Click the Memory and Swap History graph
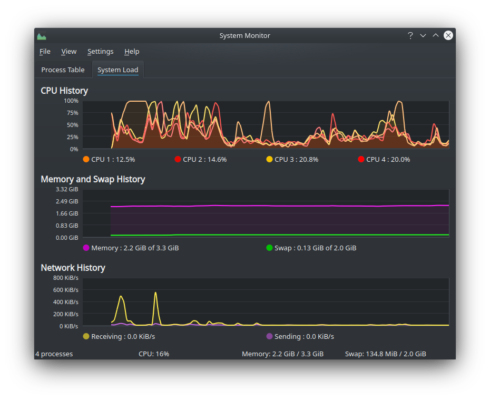Image resolution: width=490 pixels, height=400 pixels. pyautogui.click(x=266, y=213)
